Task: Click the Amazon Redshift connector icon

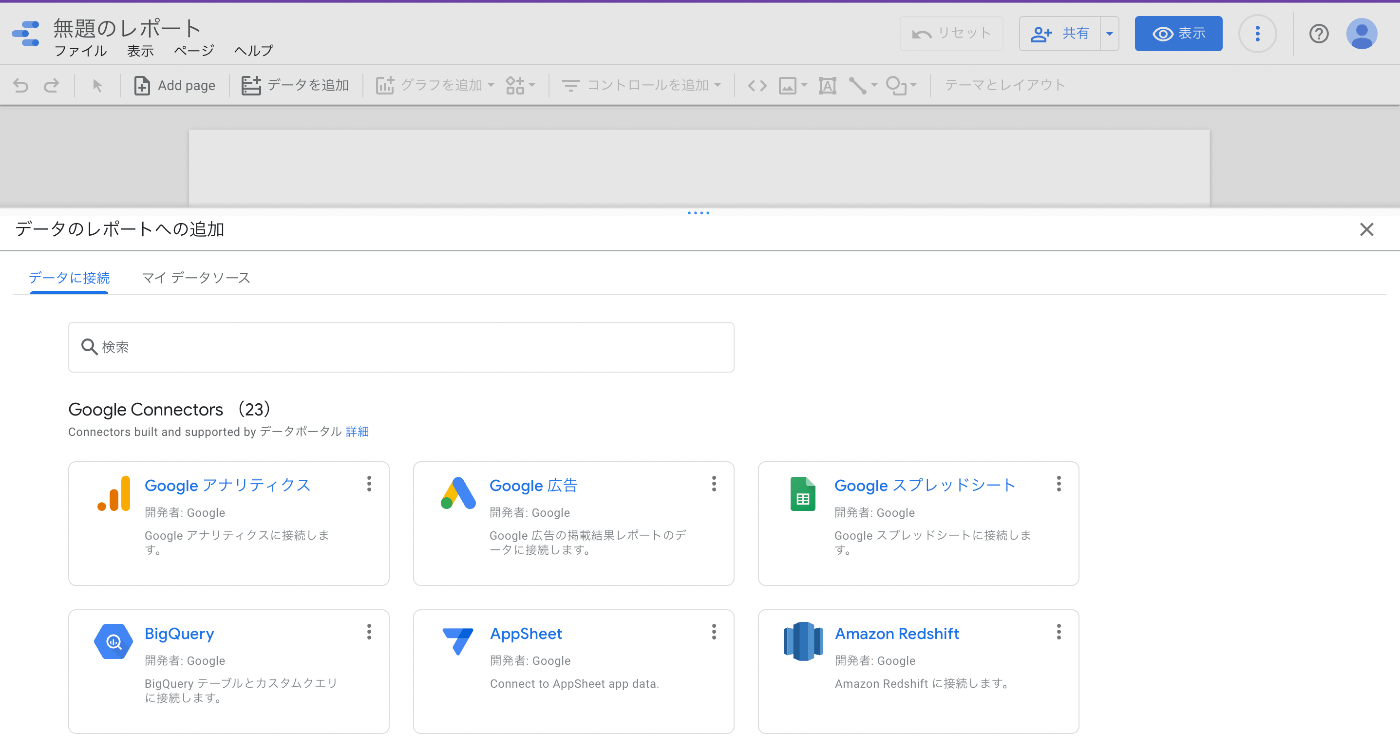Action: (x=803, y=642)
